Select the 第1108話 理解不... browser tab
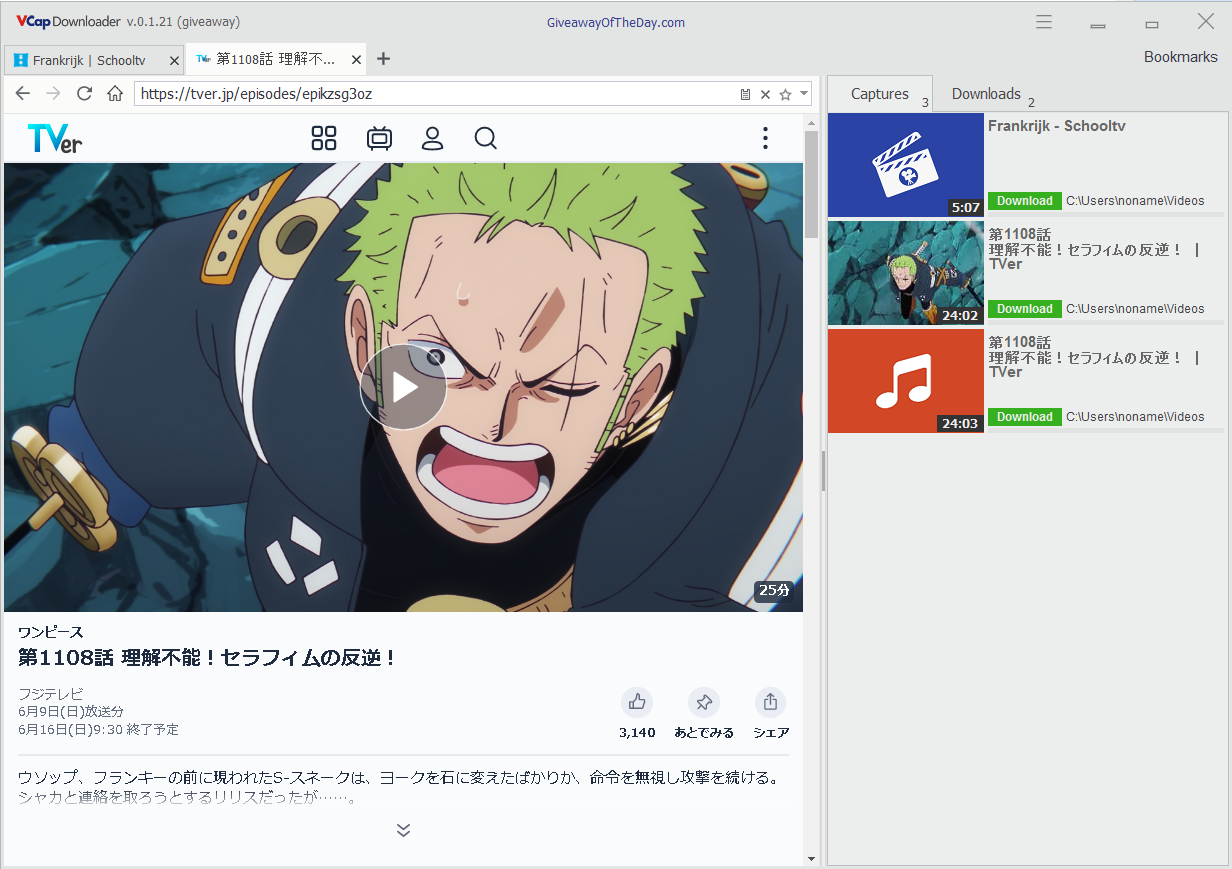Image resolution: width=1232 pixels, height=869 pixels. pyautogui.click(x=276, y=60)
